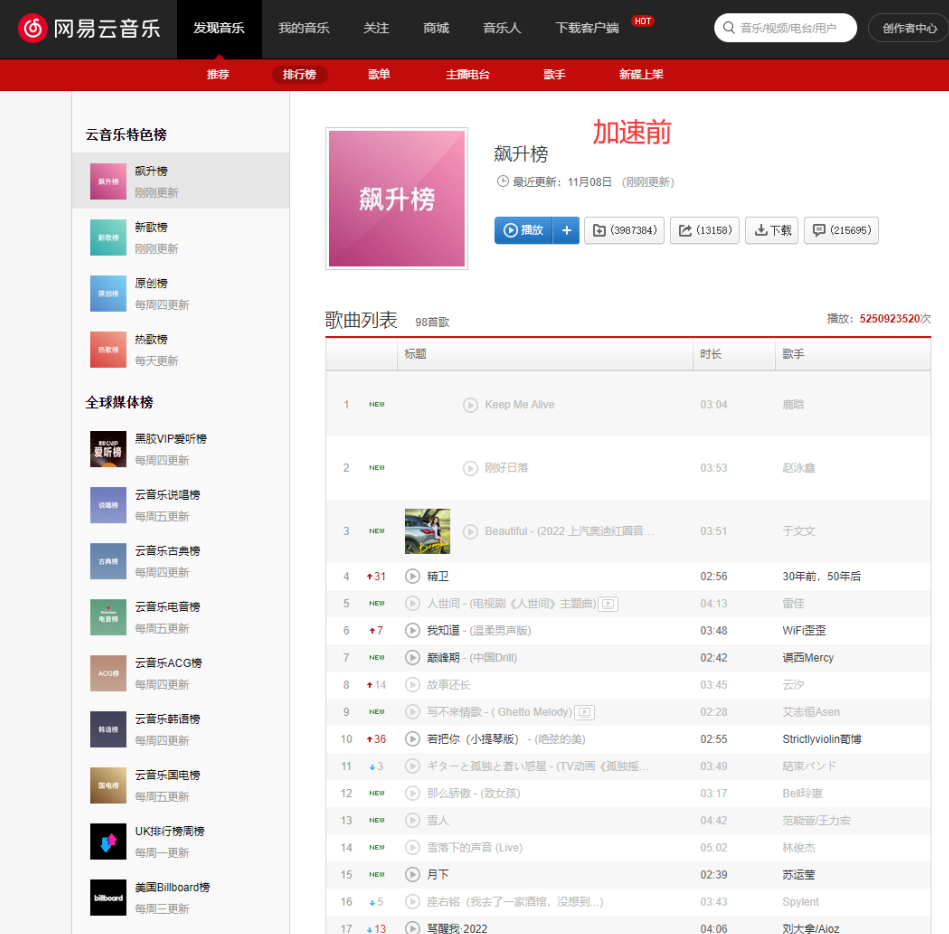949x934 pixels.
Task: Open the 原创榜 chart icon
Action: click(108, 294)
